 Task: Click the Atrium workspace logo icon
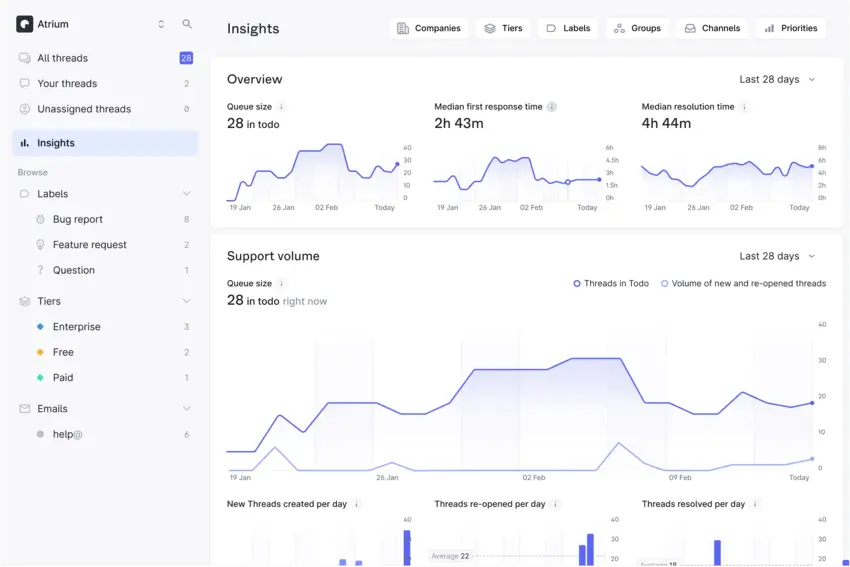coord(25,24)
